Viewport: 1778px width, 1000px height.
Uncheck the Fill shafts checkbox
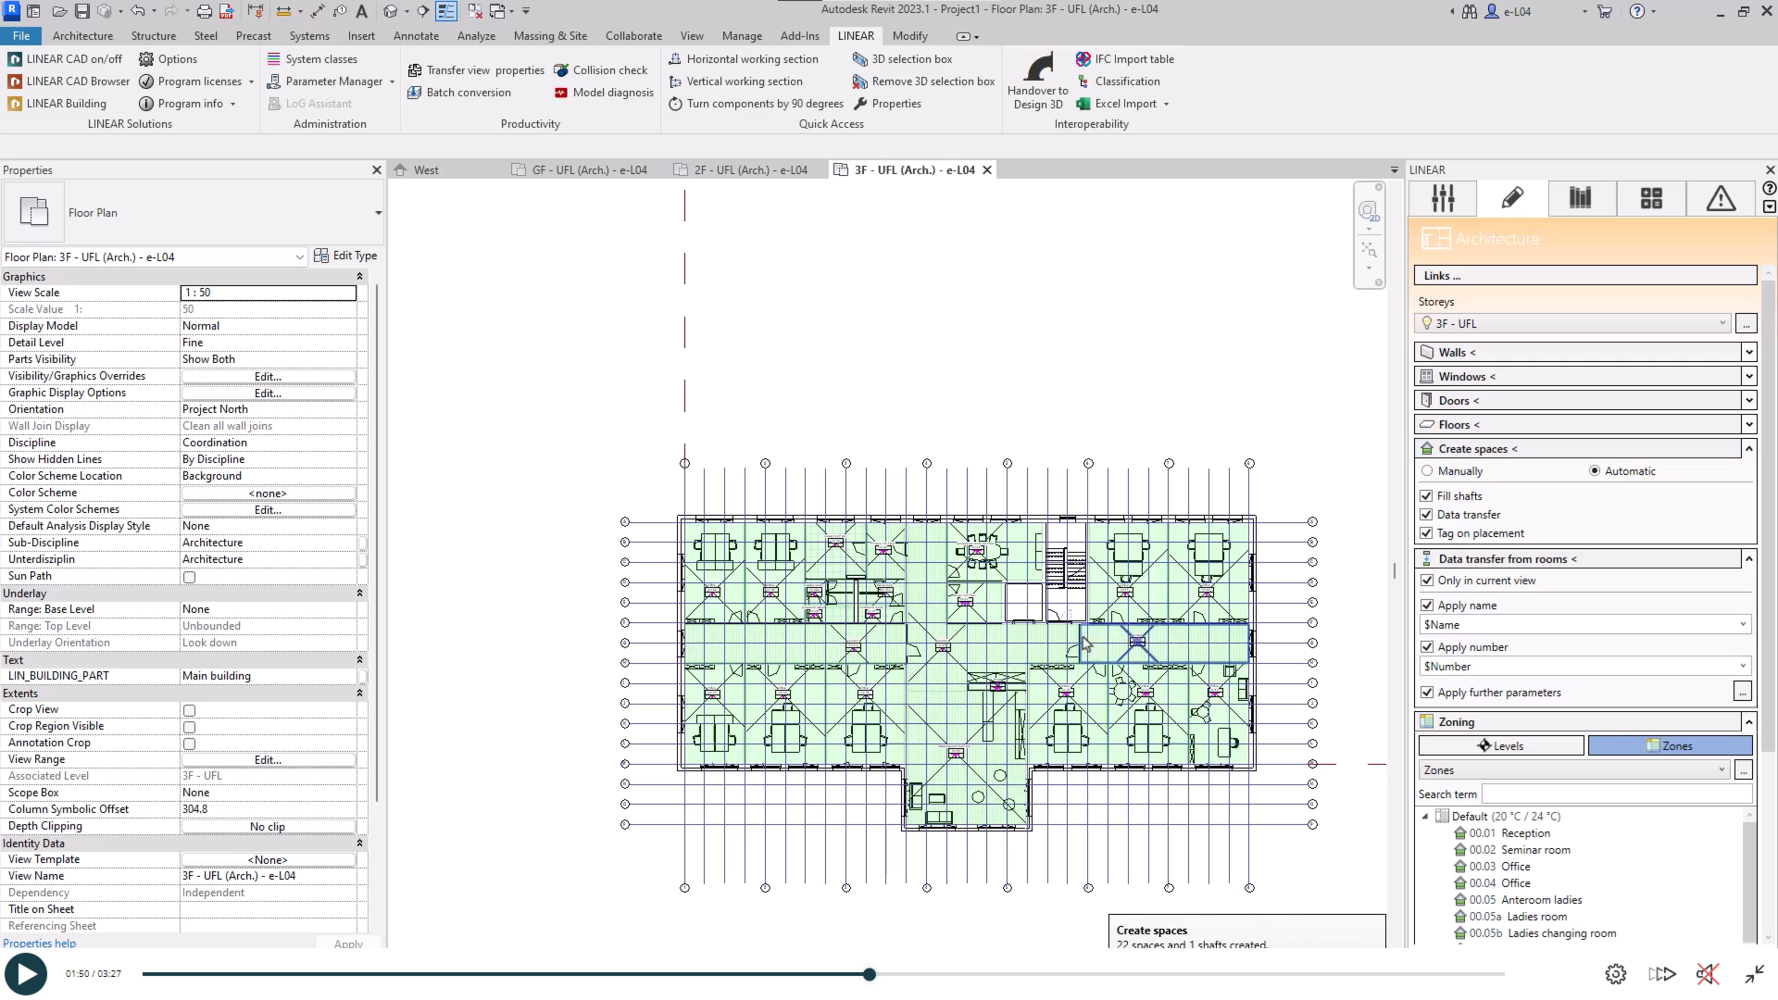pyautogui.click(x=1427, y=496)
